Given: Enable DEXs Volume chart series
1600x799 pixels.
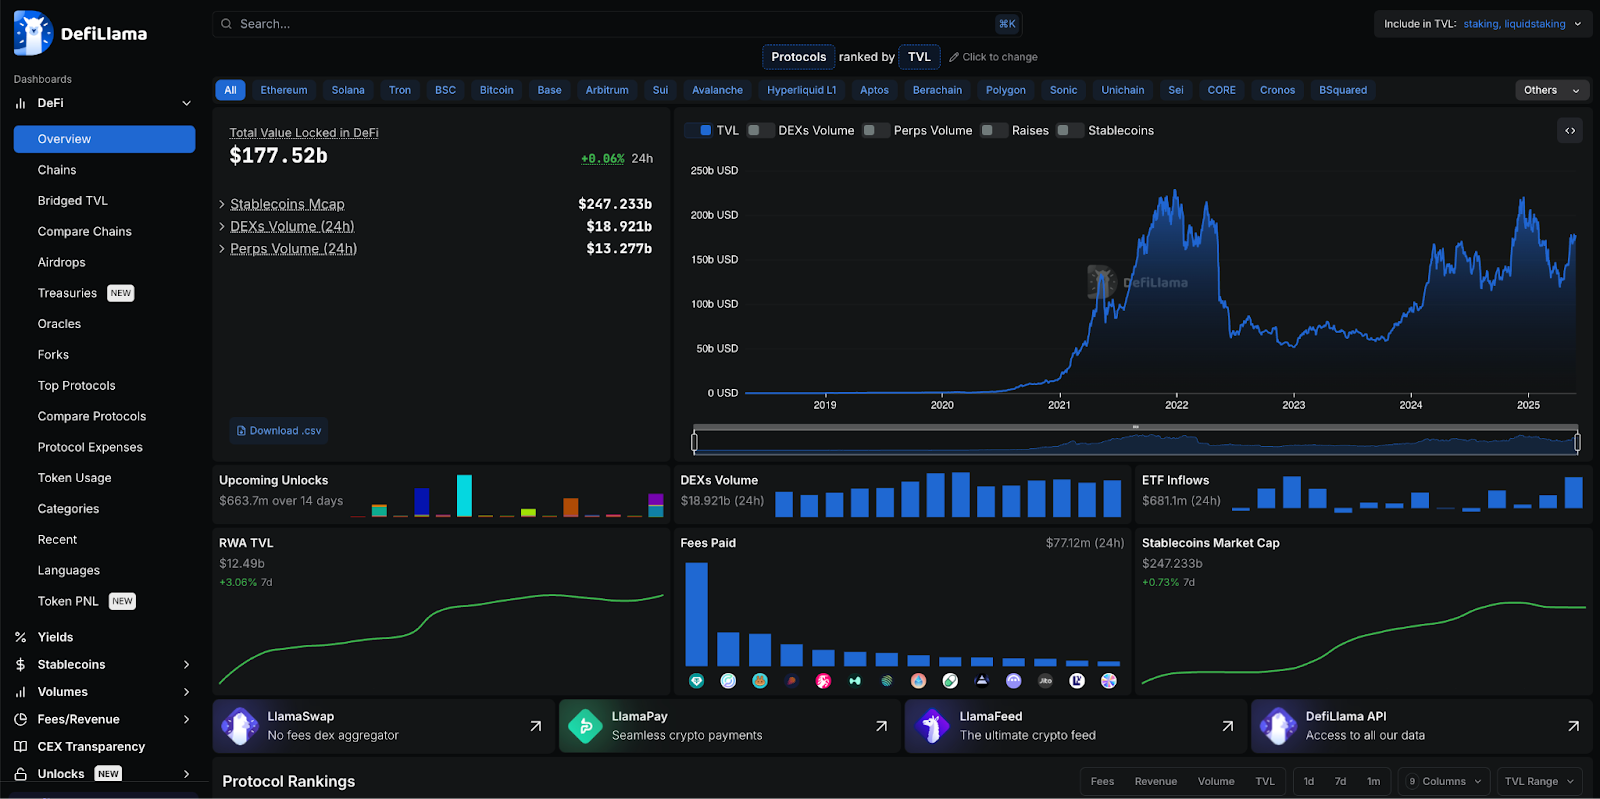Looking at the screenshot, I should pos(761,130).
